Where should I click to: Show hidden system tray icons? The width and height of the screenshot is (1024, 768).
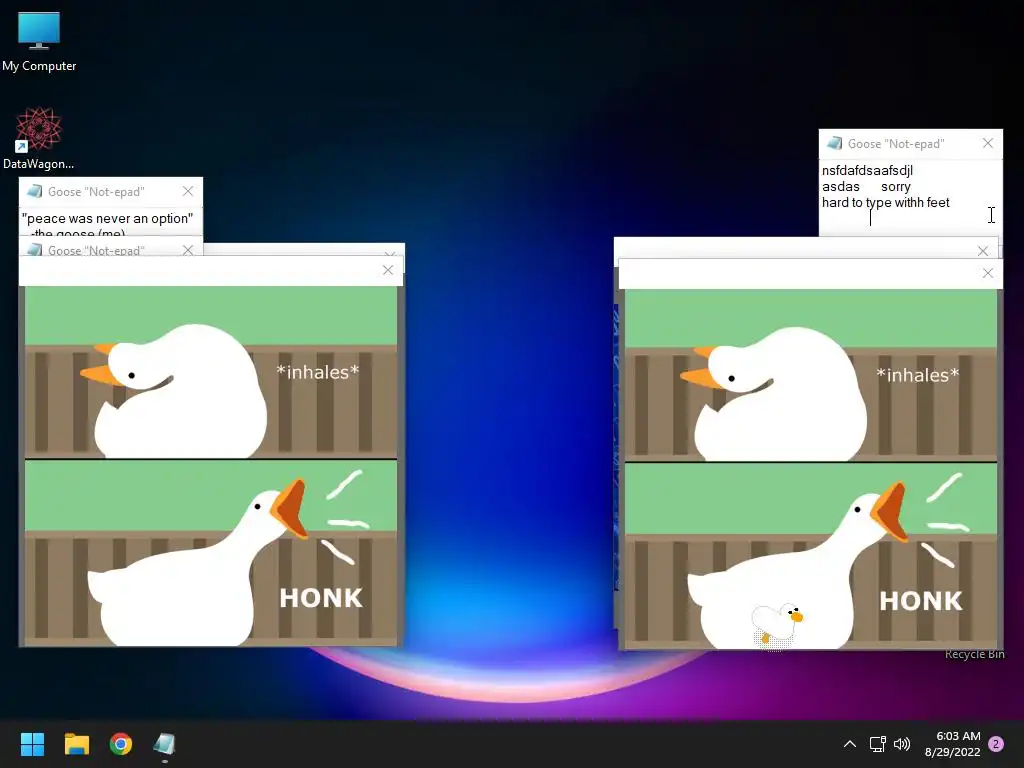click(850, 744)
